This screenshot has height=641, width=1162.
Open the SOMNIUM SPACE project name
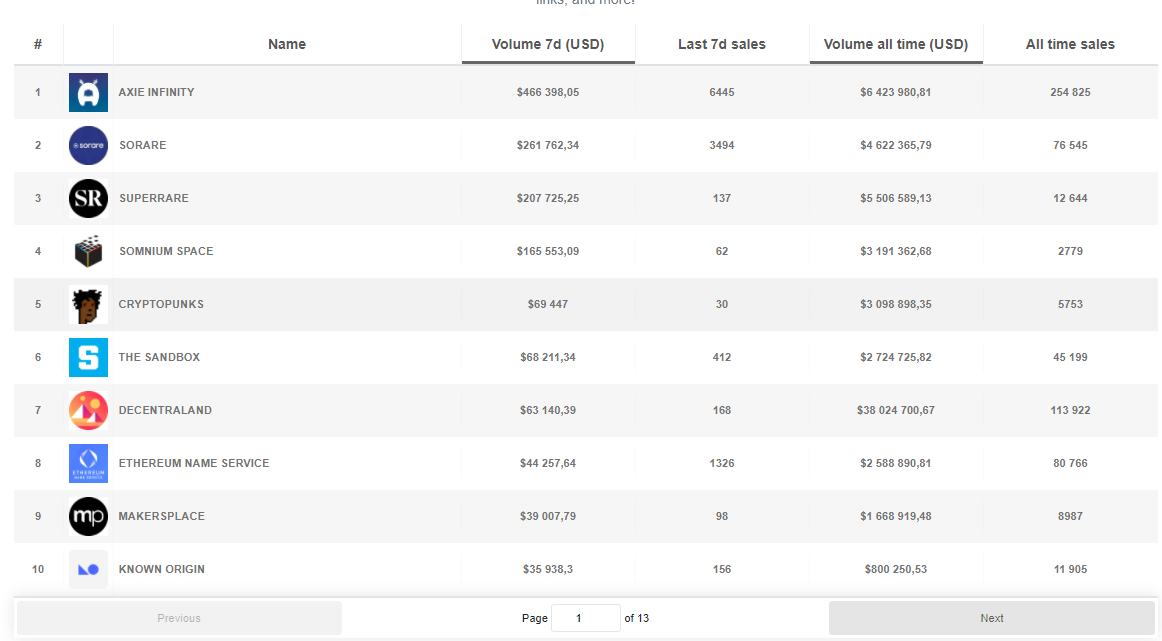pyautogui.click(x=166, y=251)
